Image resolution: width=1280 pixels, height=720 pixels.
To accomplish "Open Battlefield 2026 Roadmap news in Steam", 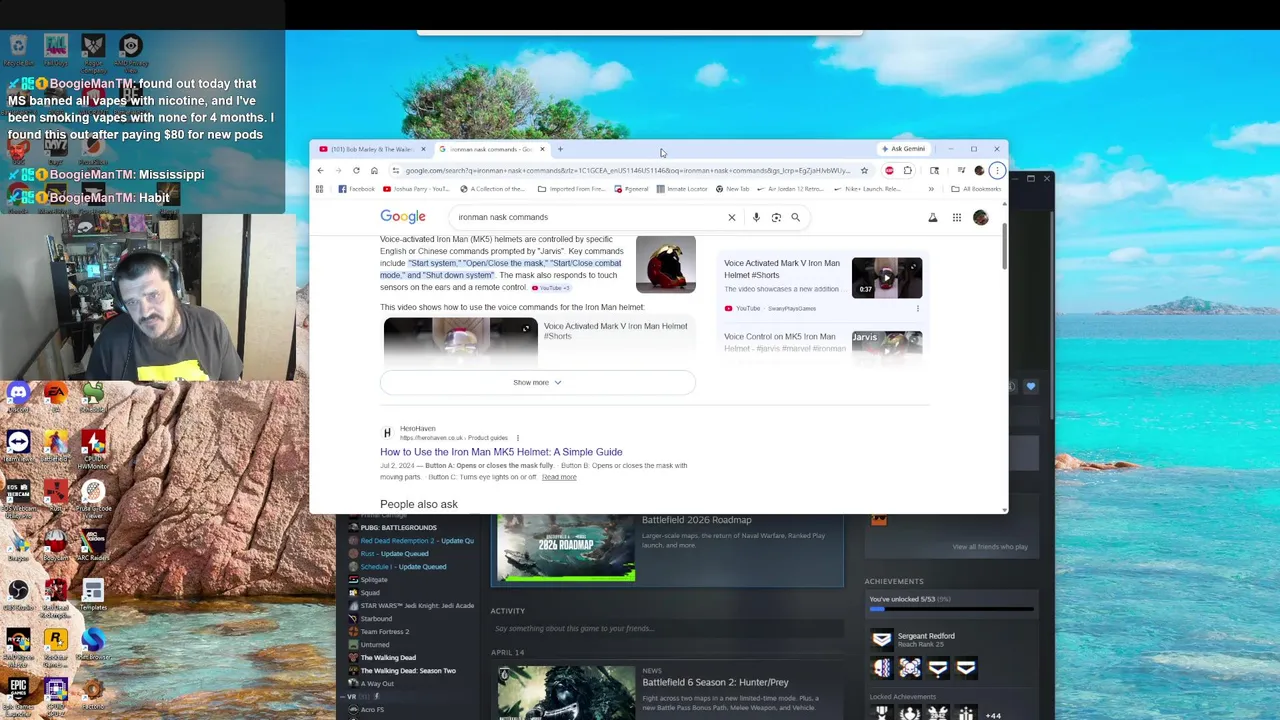I will 668,548.
